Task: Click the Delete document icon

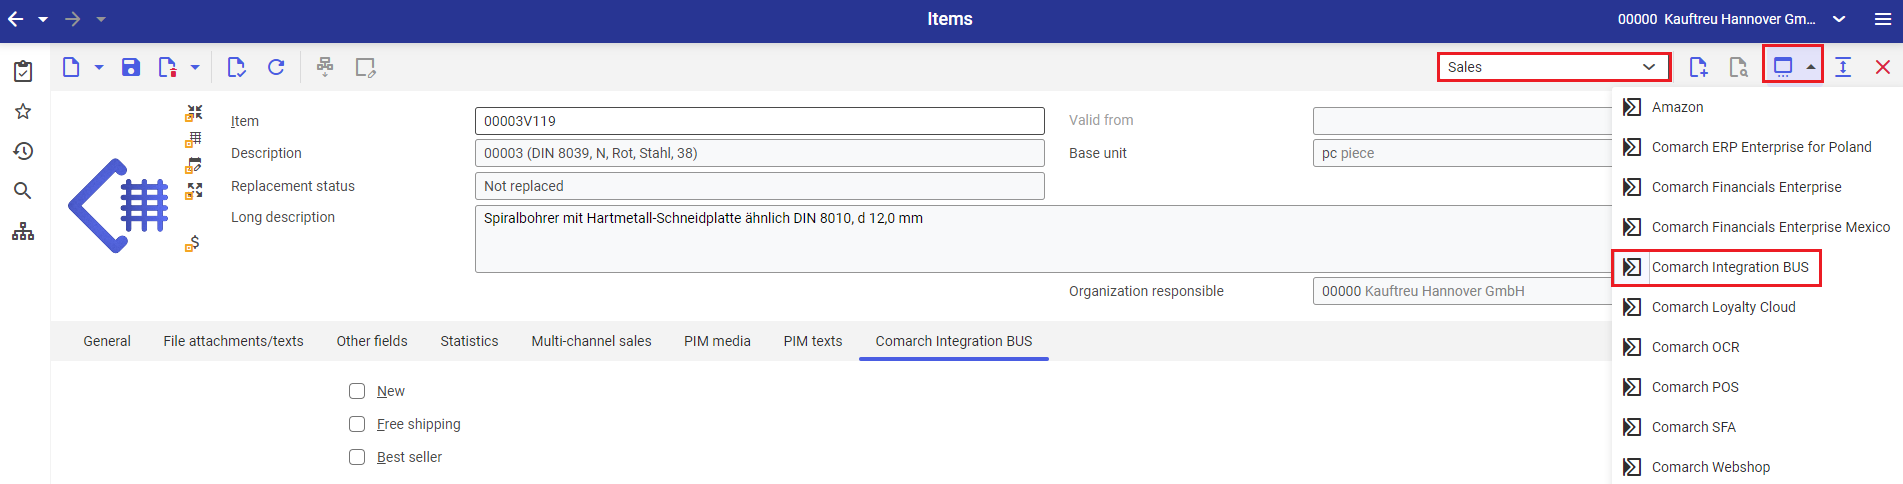Action: pyautogui.click(x=167, y=67)
